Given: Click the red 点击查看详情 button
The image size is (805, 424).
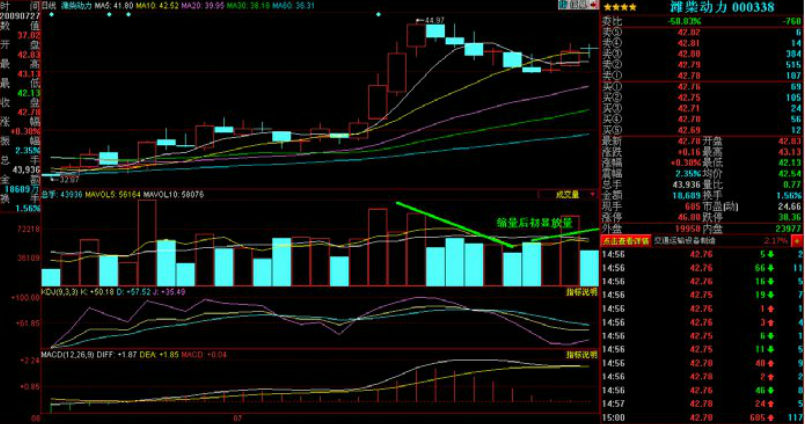Looking at the screenshot, I should (626, 241).
